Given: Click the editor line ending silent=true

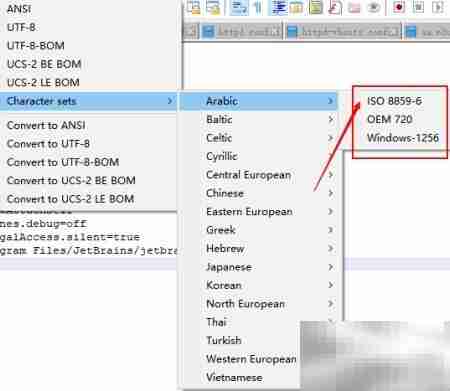Looking at the screenshot, I should (x=70, y=237).
